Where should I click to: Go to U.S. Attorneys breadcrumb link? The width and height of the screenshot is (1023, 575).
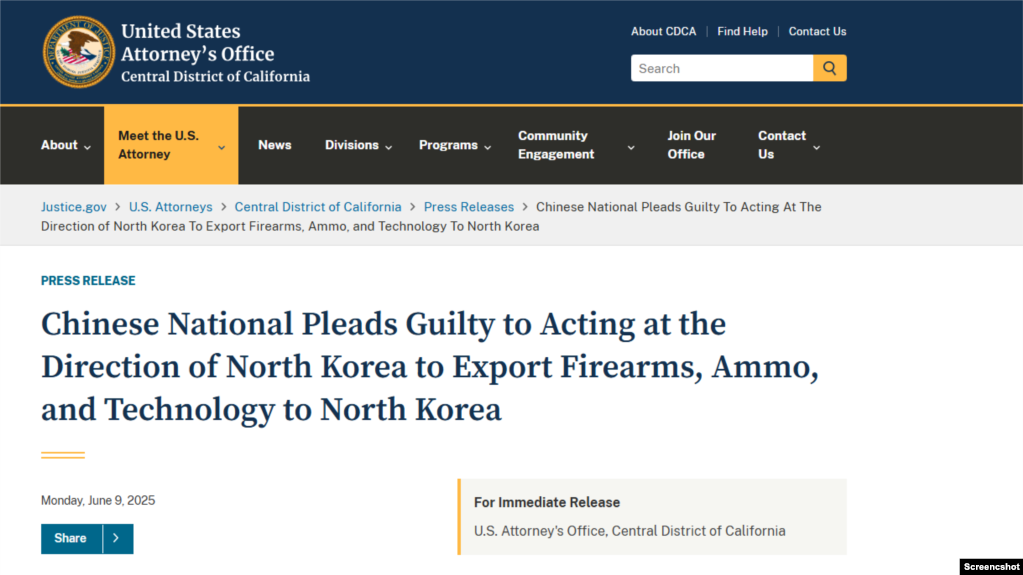[170, 207]
